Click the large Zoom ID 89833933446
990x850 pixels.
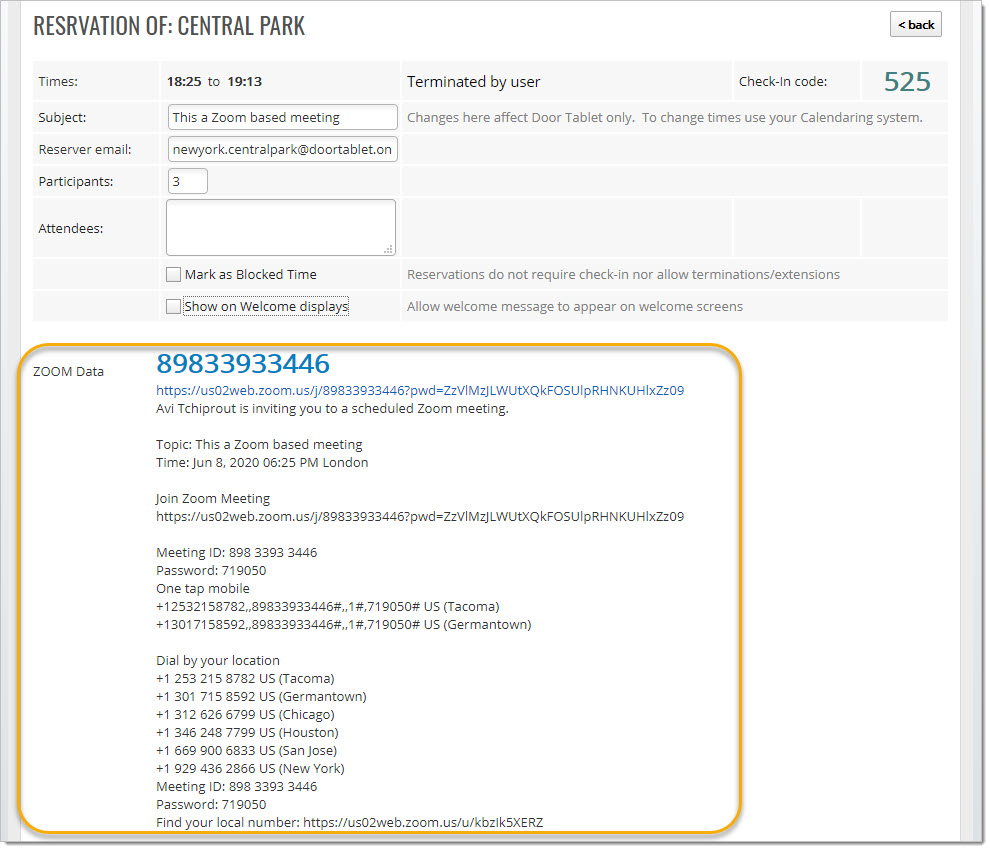(243, 364)
